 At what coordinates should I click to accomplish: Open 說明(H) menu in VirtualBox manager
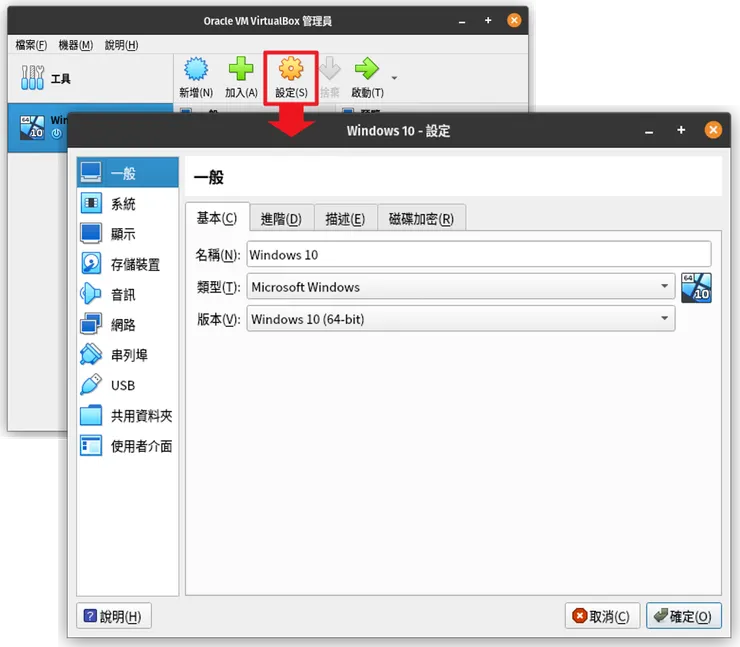coord(121,45)
